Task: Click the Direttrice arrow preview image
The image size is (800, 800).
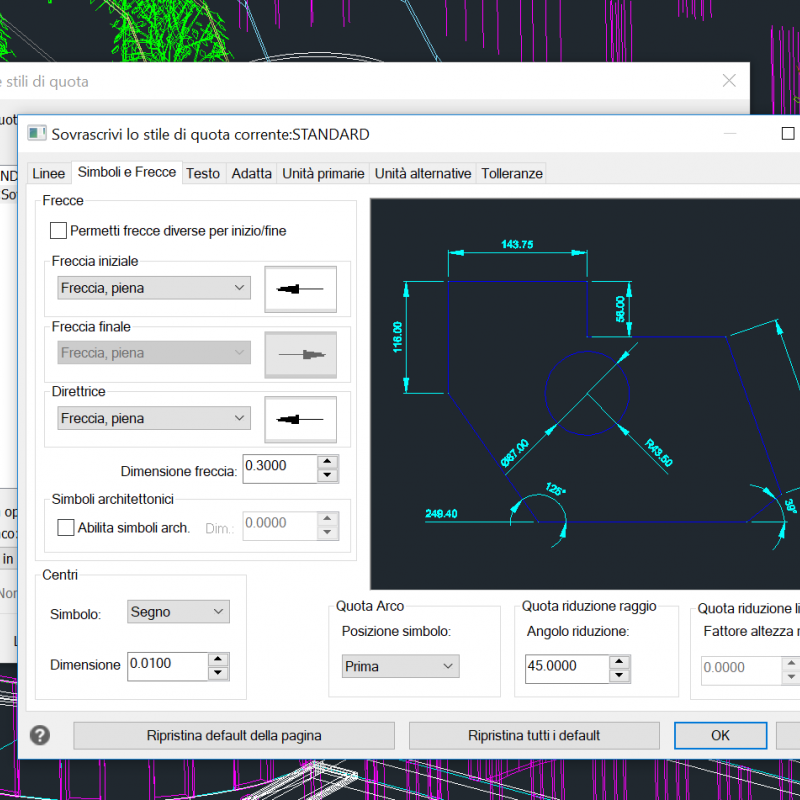Action: click(300, 418)
